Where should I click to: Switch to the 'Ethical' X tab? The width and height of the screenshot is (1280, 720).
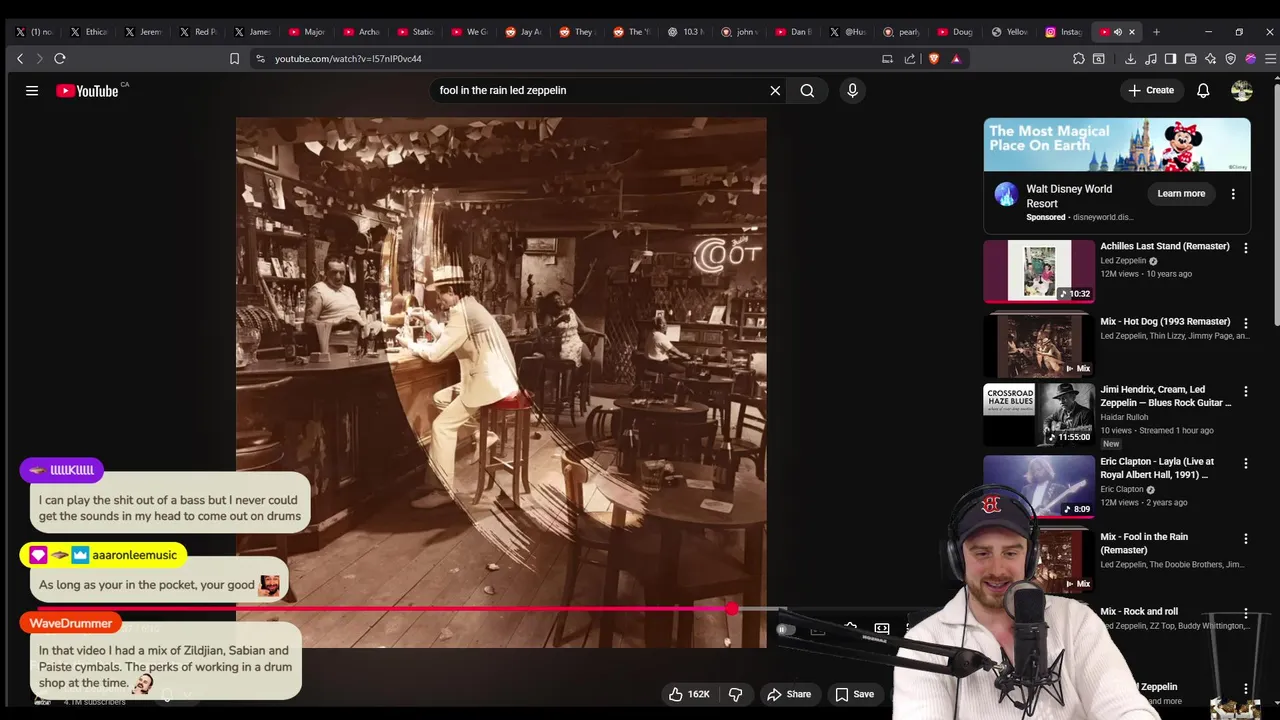point(88,32)
